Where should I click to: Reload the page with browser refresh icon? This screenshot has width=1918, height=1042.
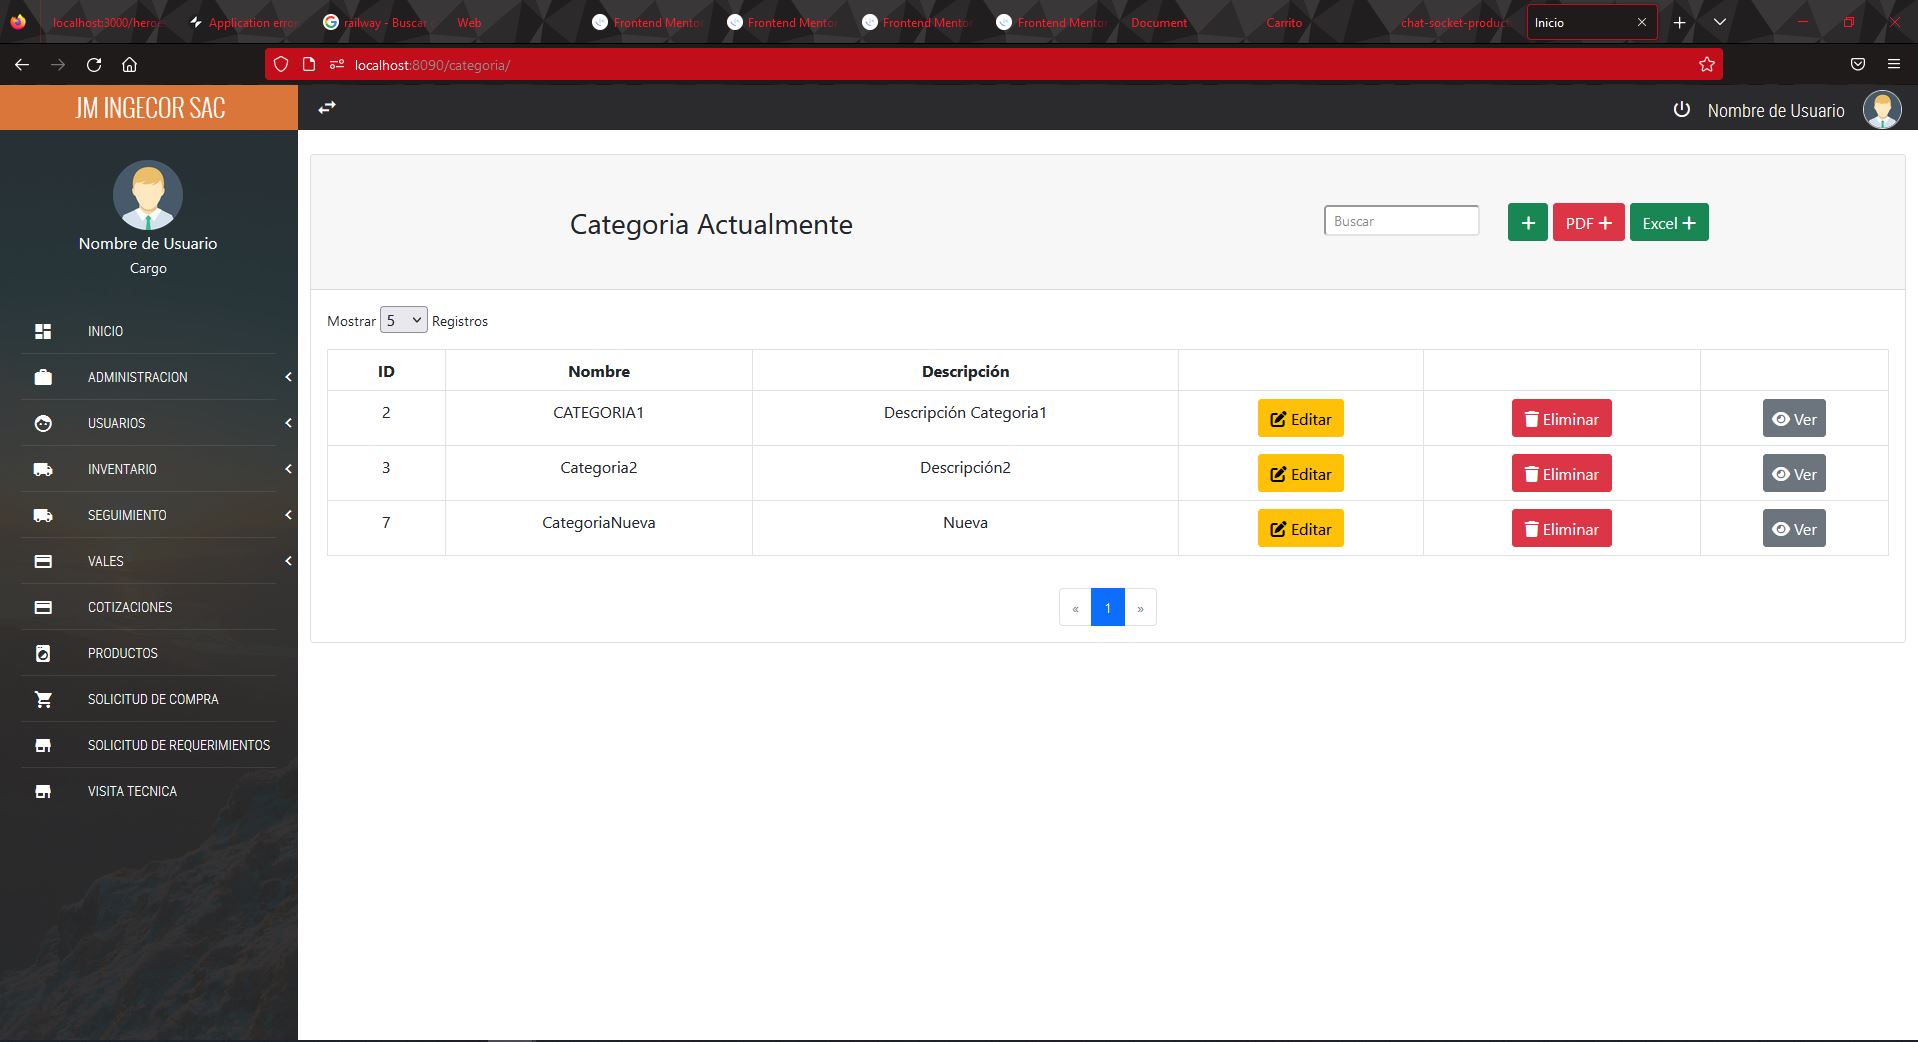(94, 64)
